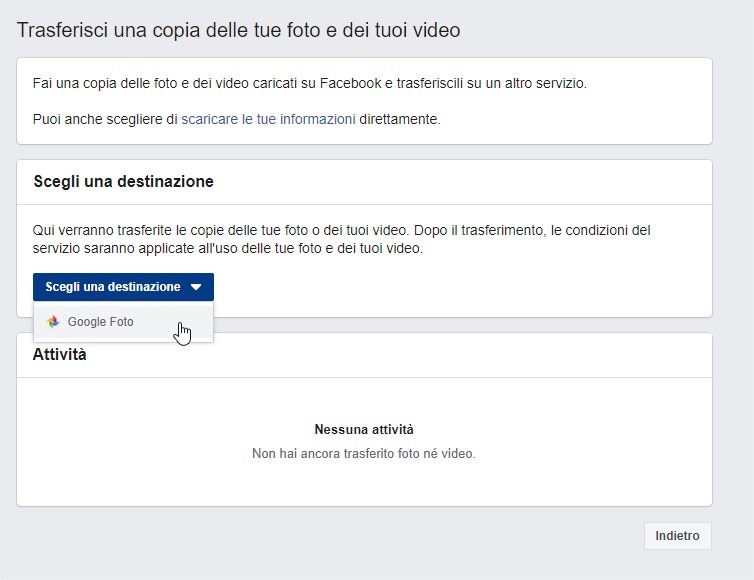Select the 'Google Foto' text label in dropdown
The image size is (754, 580).
[x=100, y=322]
